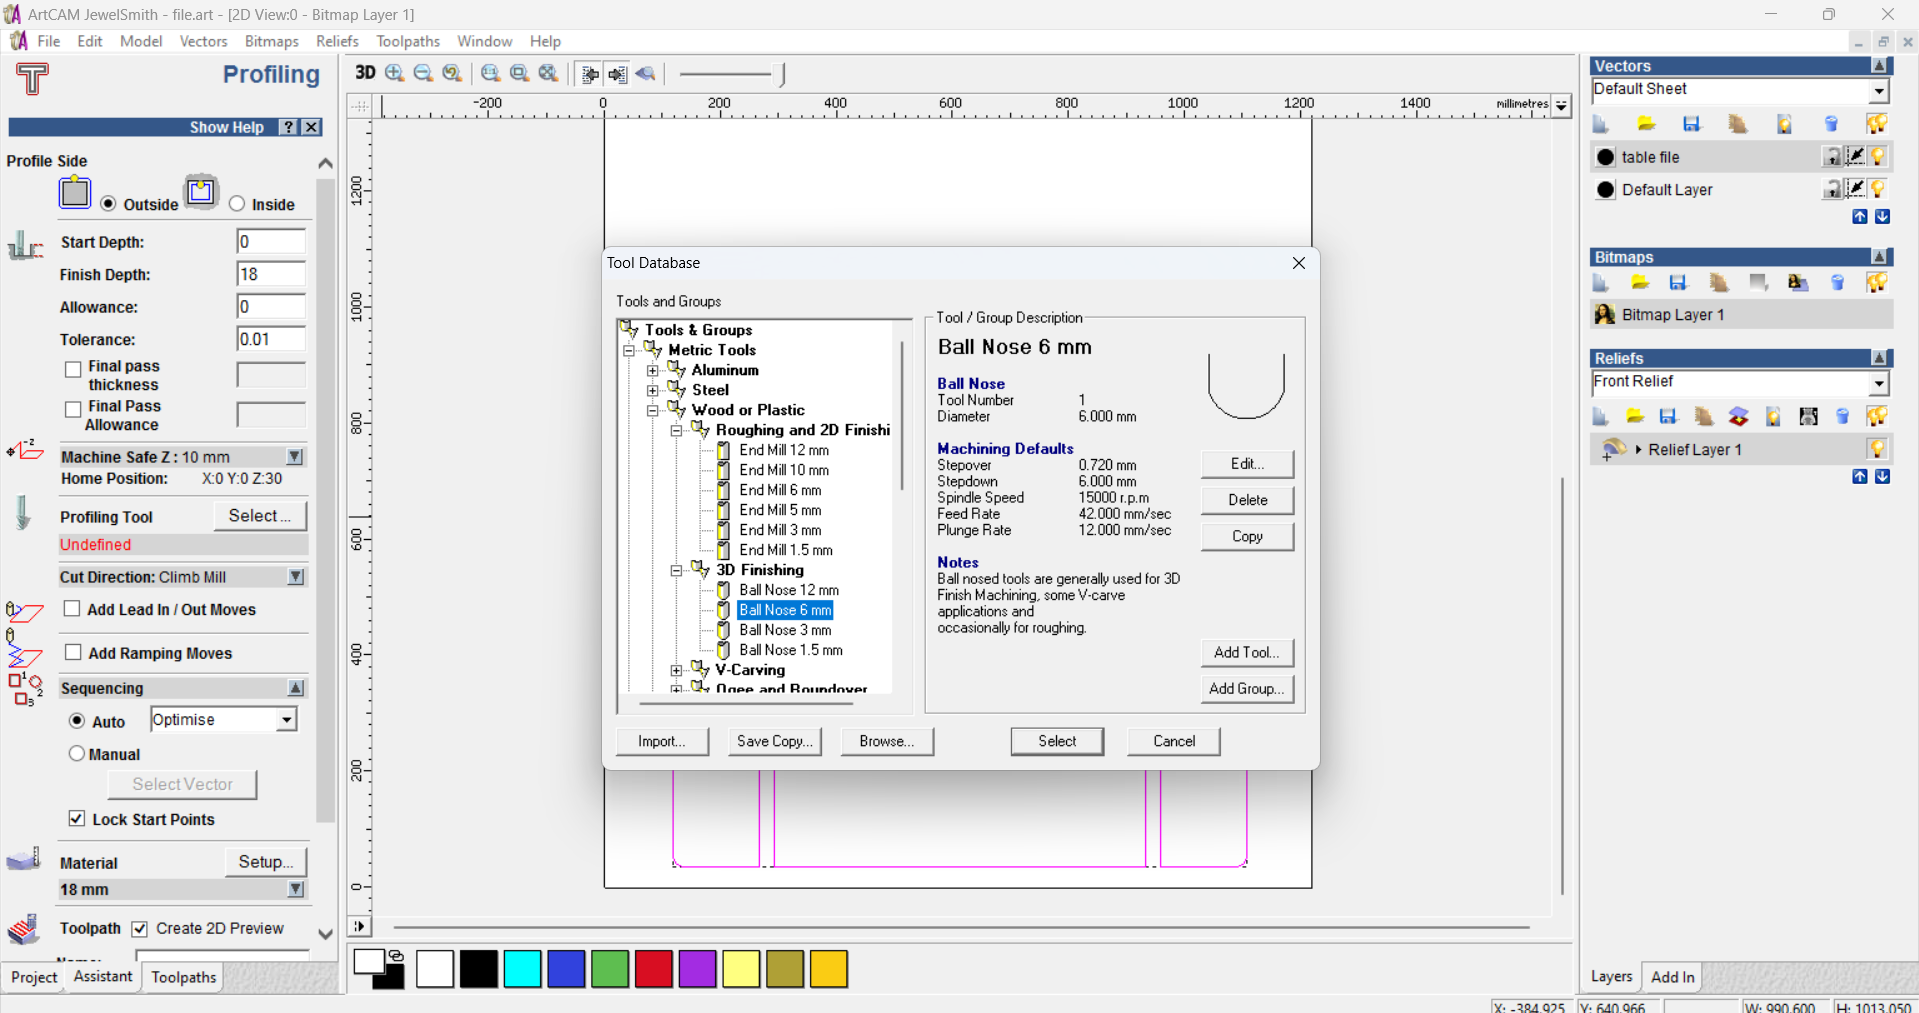The image size is (1919, 1013).
Task: Click the blue preview relief magnifier icon
Action: point(645,74)
